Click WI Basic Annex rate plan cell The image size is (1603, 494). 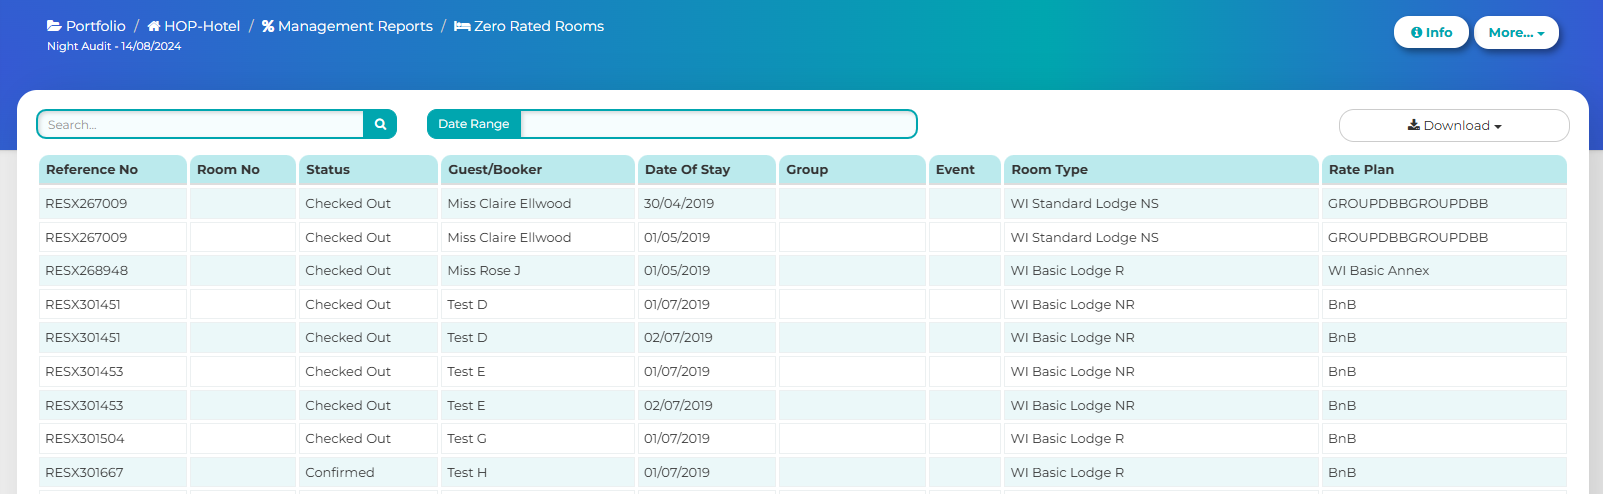point(1444,270)
